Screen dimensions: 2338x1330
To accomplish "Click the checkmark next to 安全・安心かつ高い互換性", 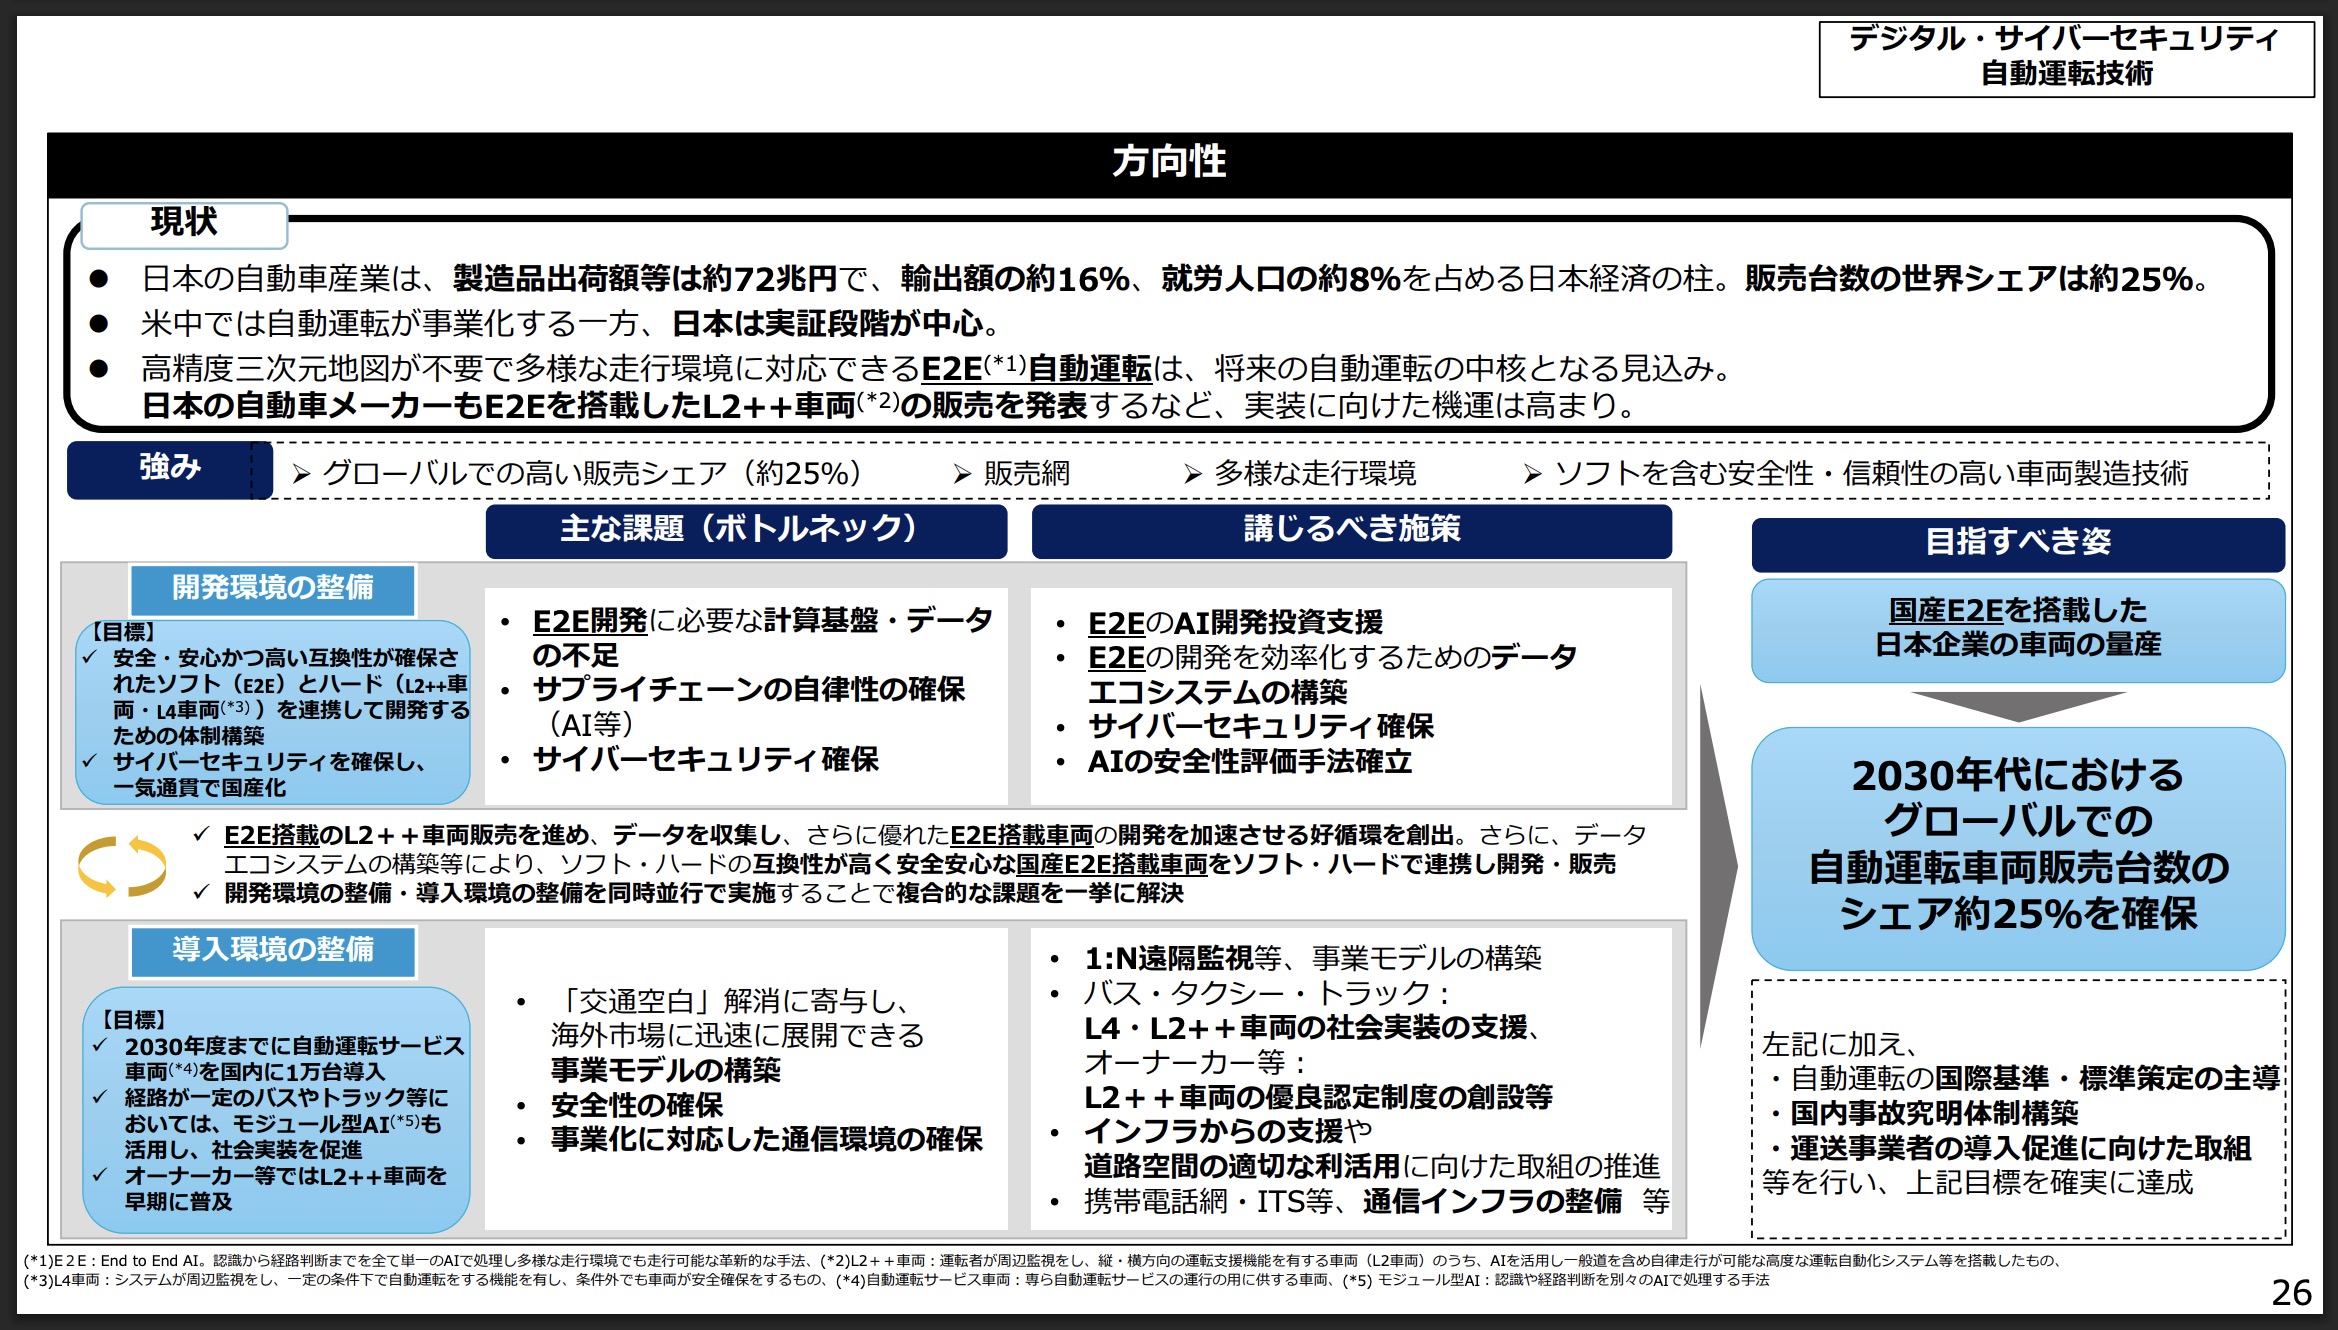I will tap(90, 657).
